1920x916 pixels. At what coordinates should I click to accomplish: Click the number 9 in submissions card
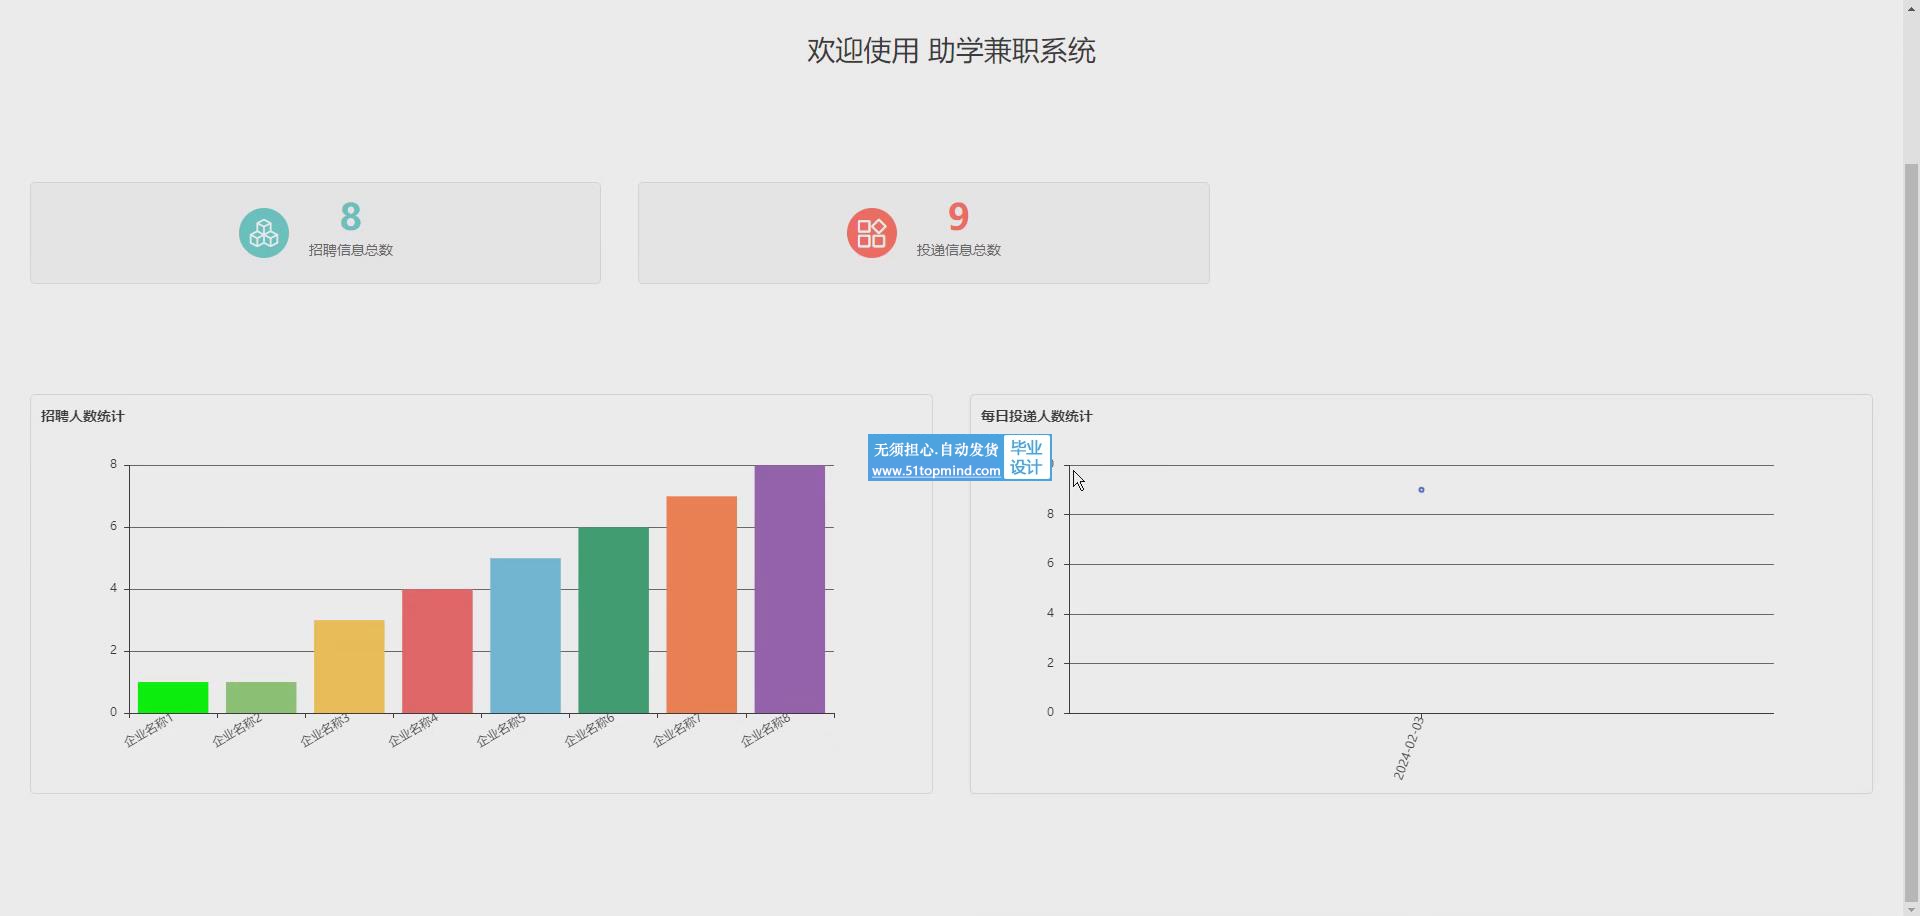point(958,217)
